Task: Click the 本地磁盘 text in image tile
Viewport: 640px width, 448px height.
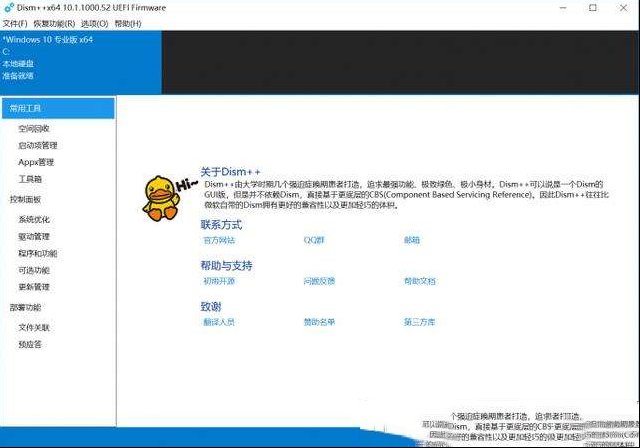Action: pos(18,64)
